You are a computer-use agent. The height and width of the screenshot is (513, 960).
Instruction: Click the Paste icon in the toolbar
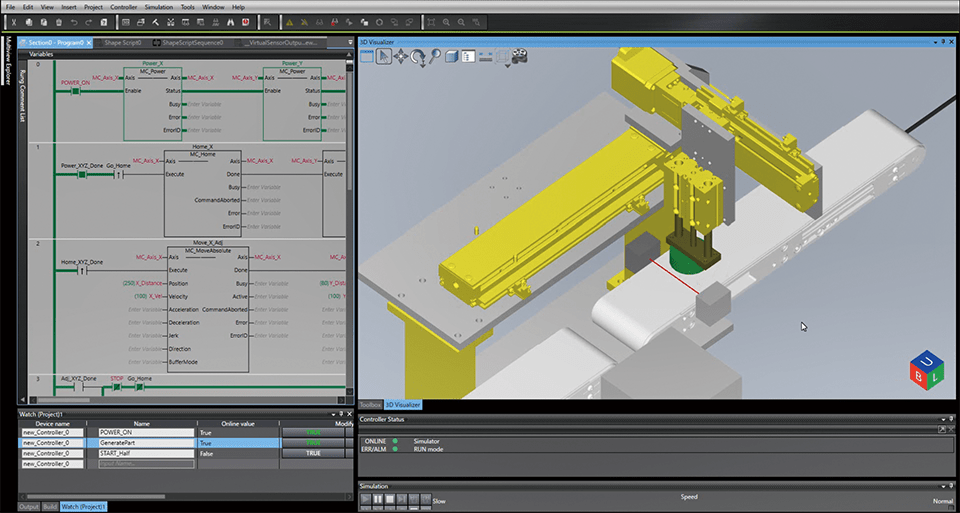(44, 22)
